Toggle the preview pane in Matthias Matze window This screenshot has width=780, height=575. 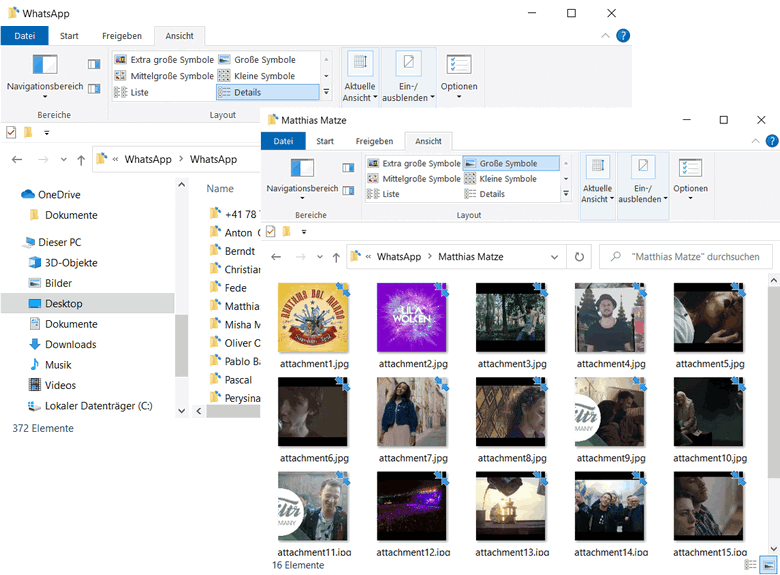click(348, 168)
